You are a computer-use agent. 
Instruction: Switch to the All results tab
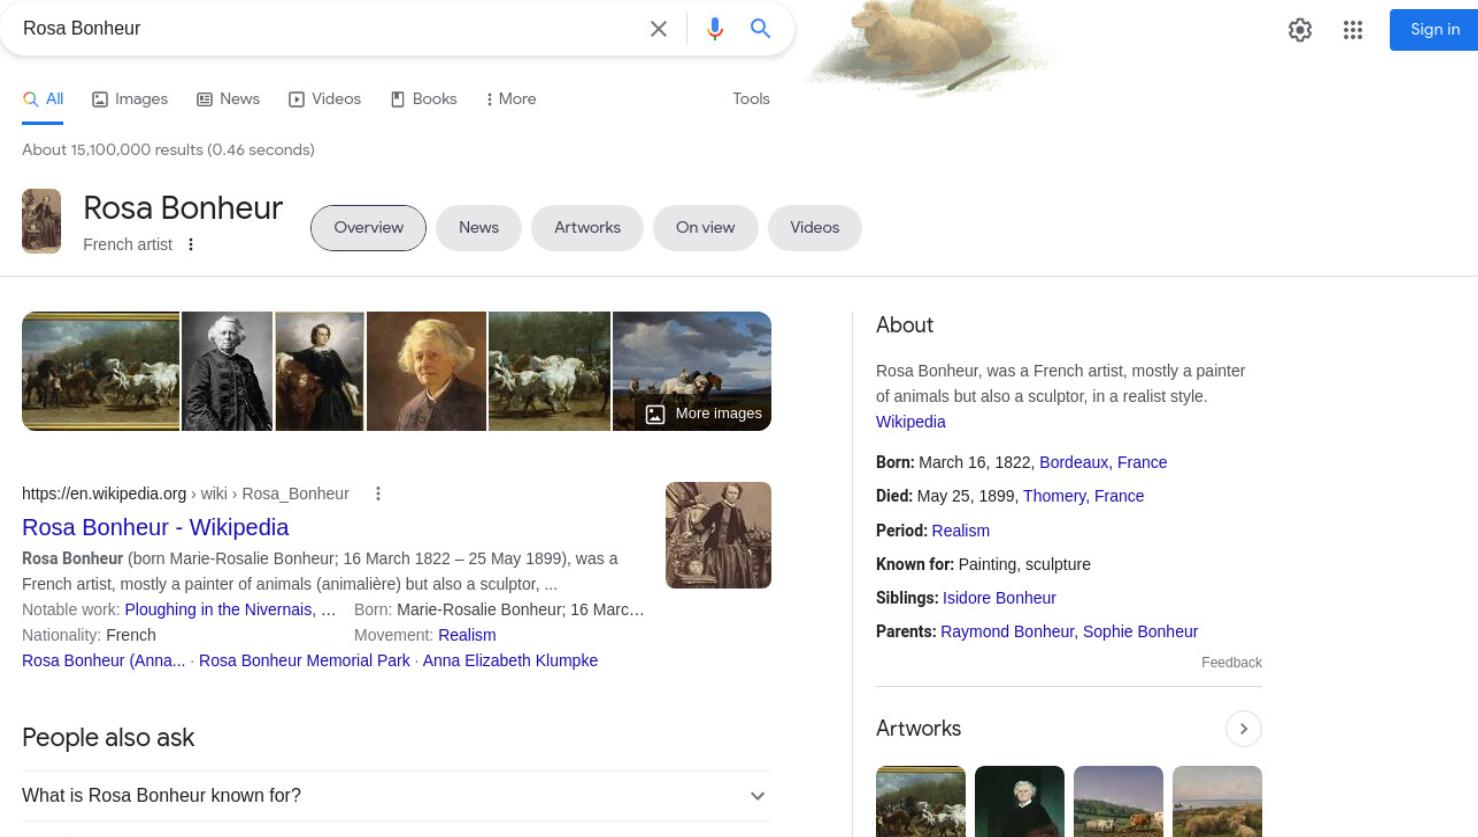click(43, 99)
